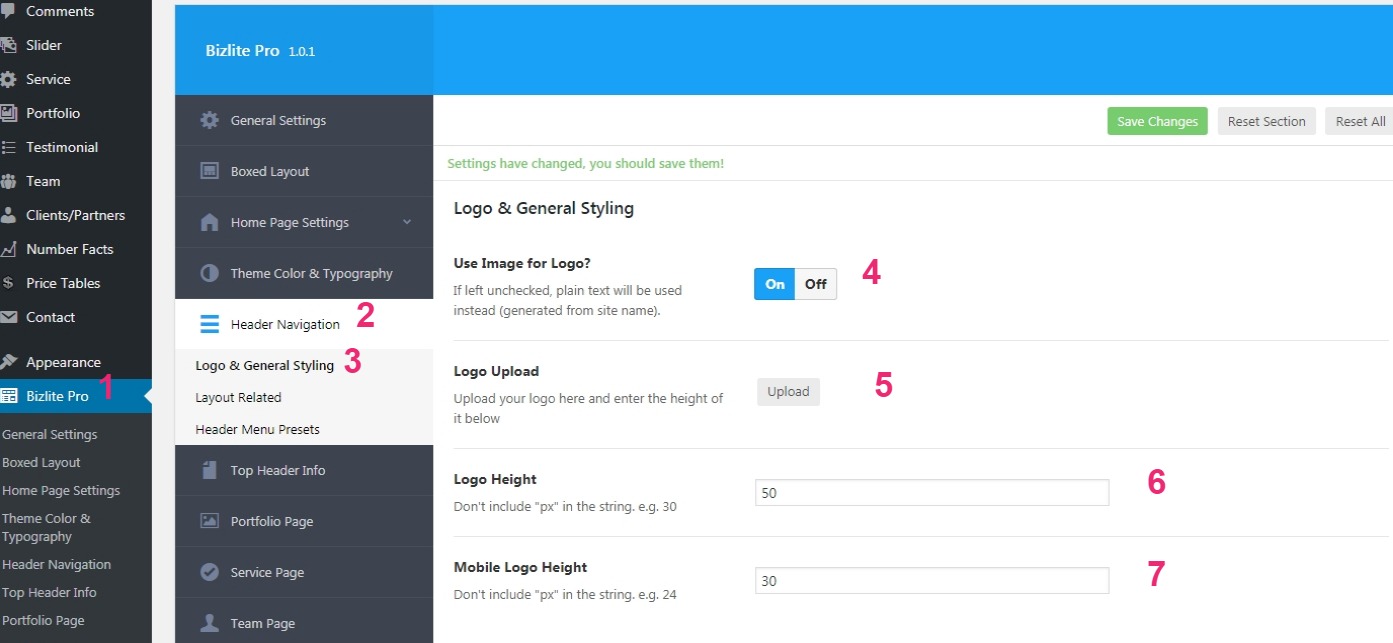Click the Reset Section button
1393x643 pixels.
pyautogui.click(x=1266, y=121)
